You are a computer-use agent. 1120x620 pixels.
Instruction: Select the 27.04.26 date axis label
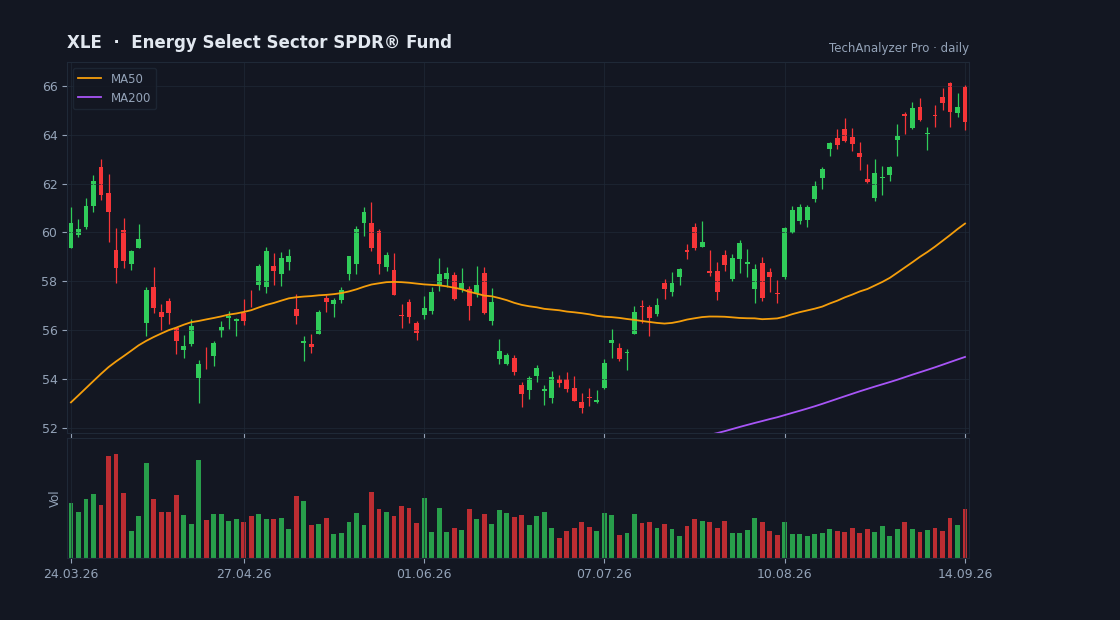point(244,574)
